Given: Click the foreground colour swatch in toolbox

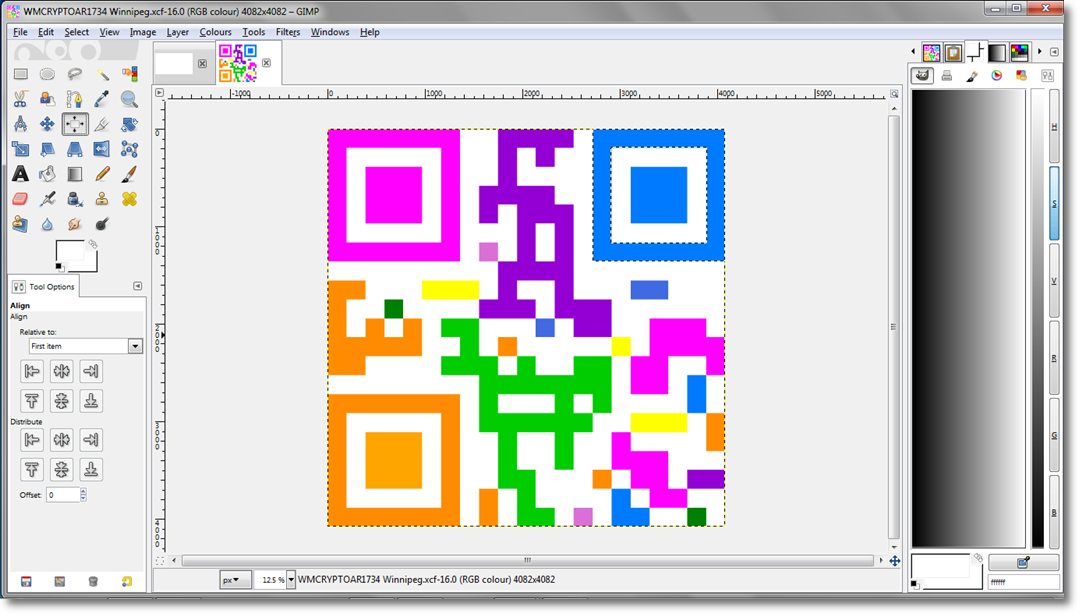Looking at the screenshot, I should (x=70, y=251).
